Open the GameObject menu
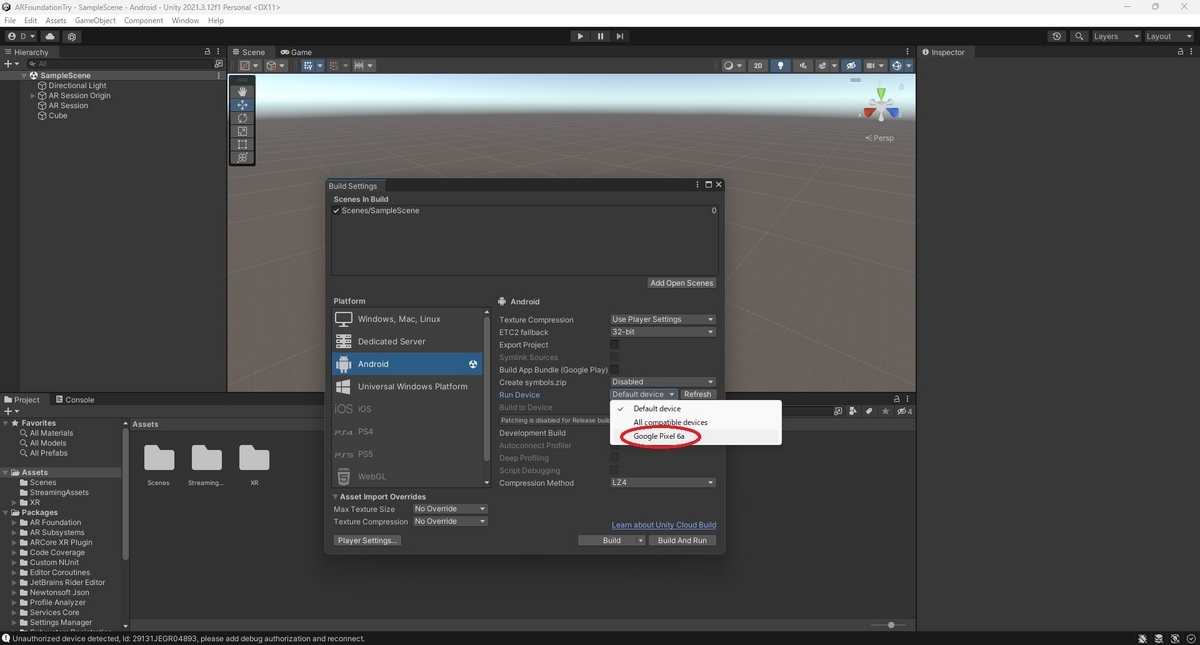 (x=95, y=20)
